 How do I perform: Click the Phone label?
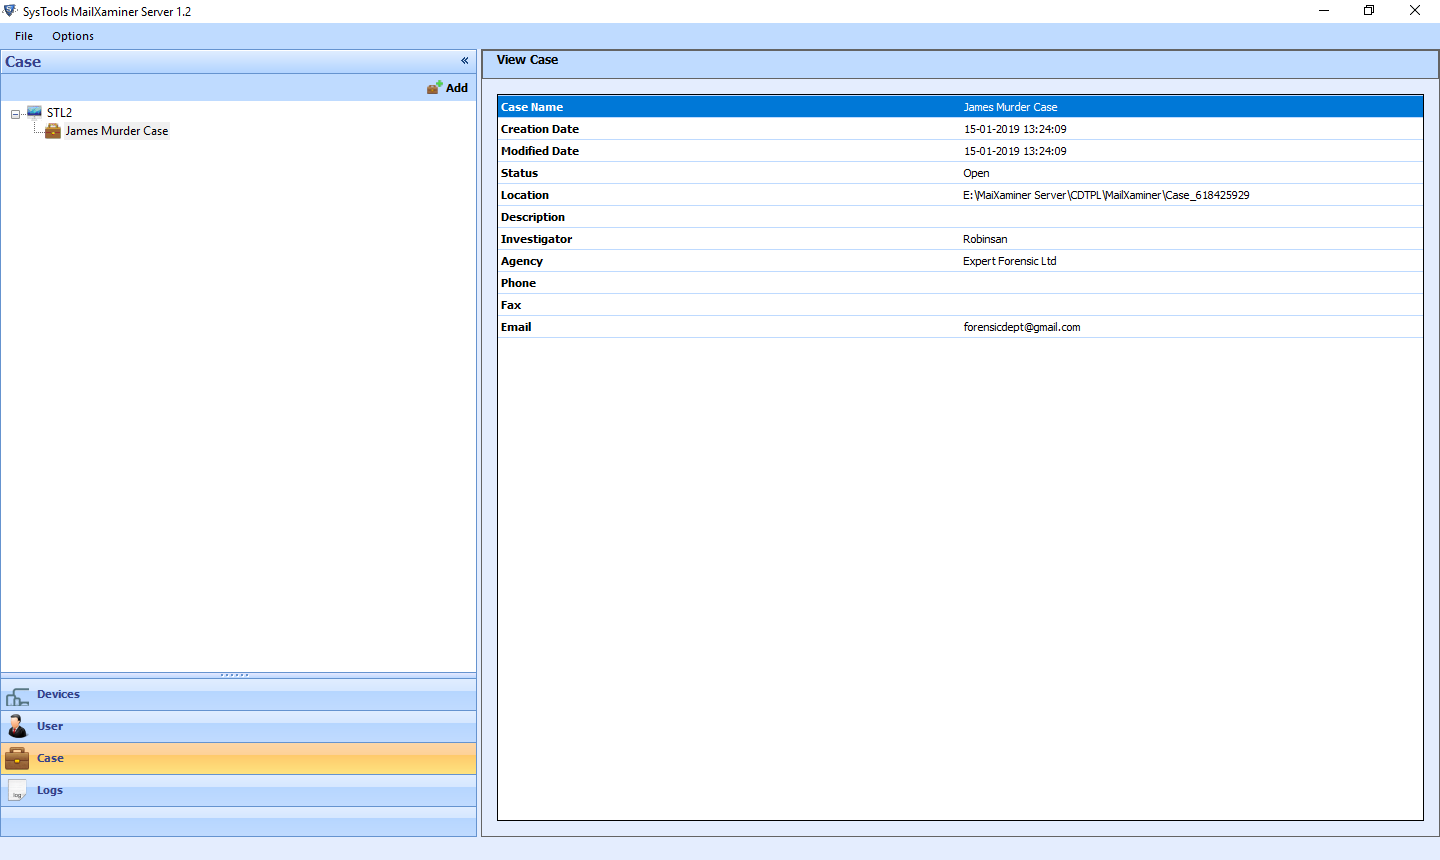[518, 283]
